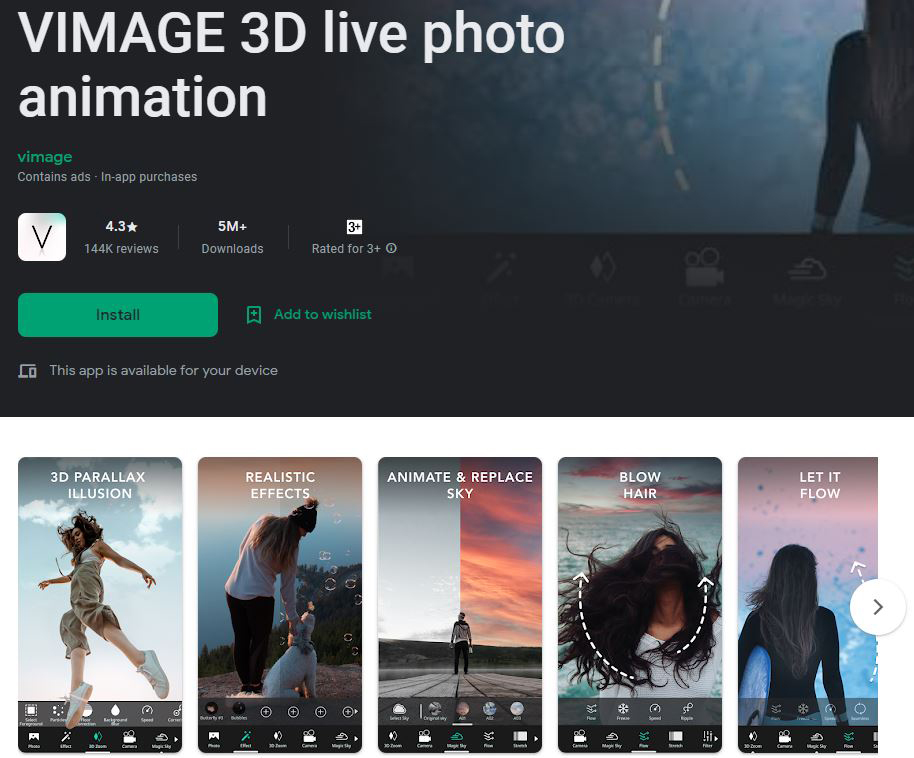Click 'Contains ads · In-app purchases' text

107,177
